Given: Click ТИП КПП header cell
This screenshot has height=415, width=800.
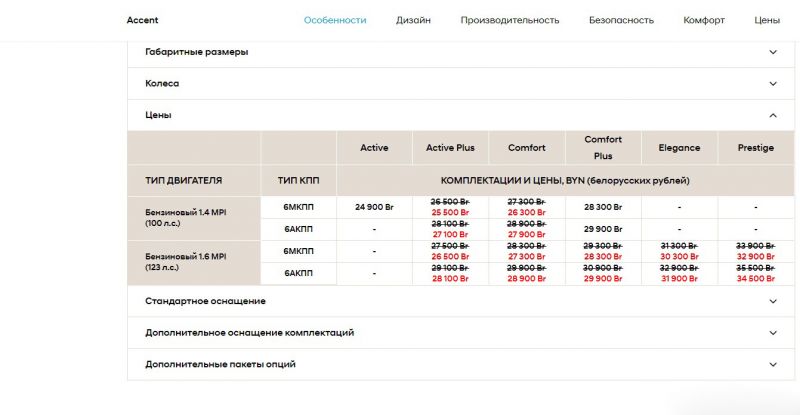Looking at the screenshot, I should coord(298,181).
